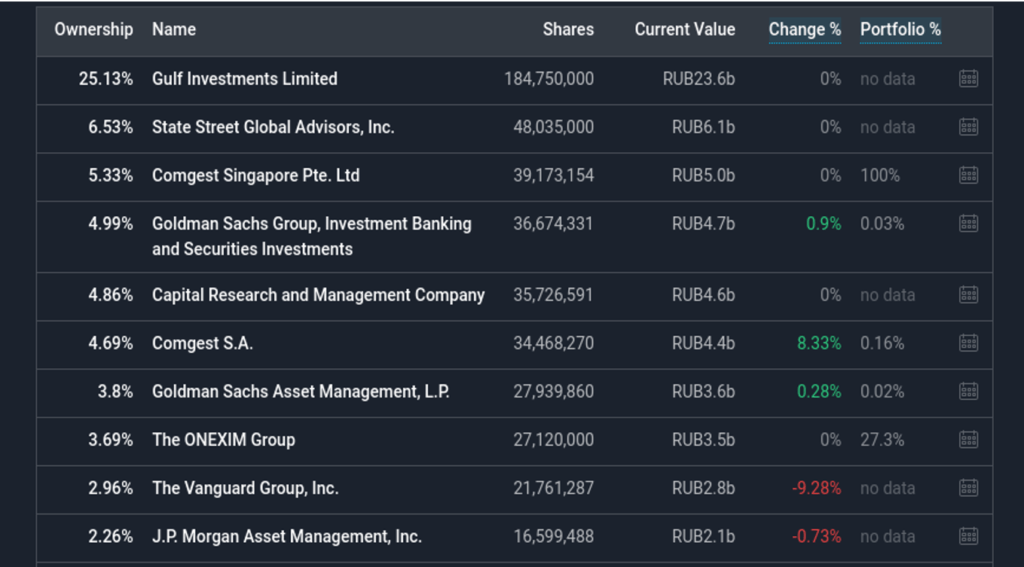
Task: Select The Vanguard Group, Inc. name
Action: (x=245, y=488)
